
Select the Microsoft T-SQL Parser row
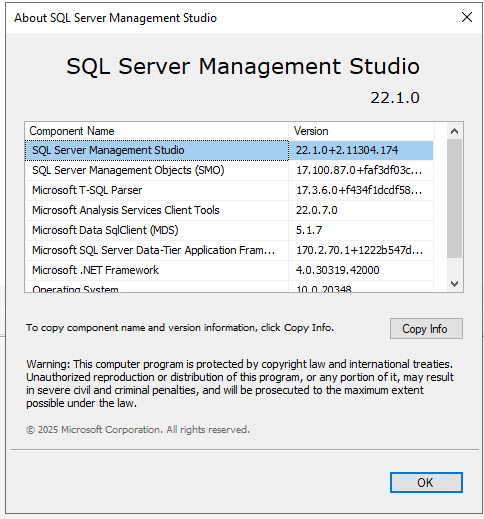pyautogui.click(x=229, y=190)
